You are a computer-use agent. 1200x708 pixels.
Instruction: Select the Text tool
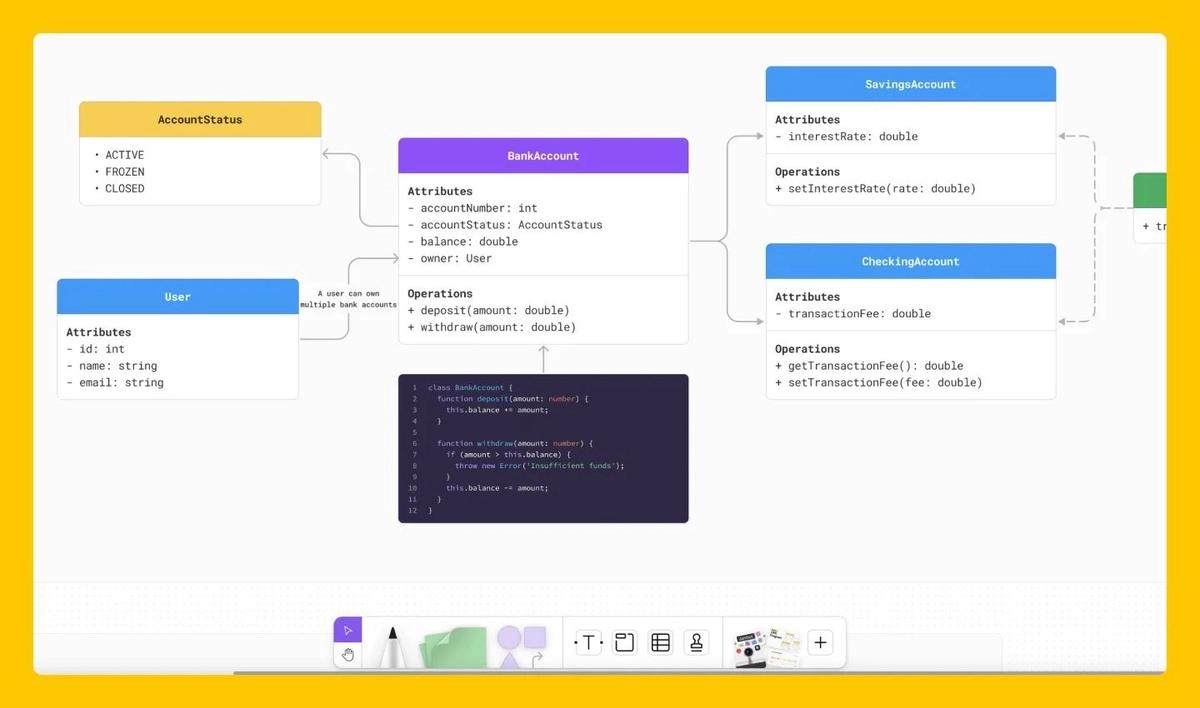pos(588,641)
